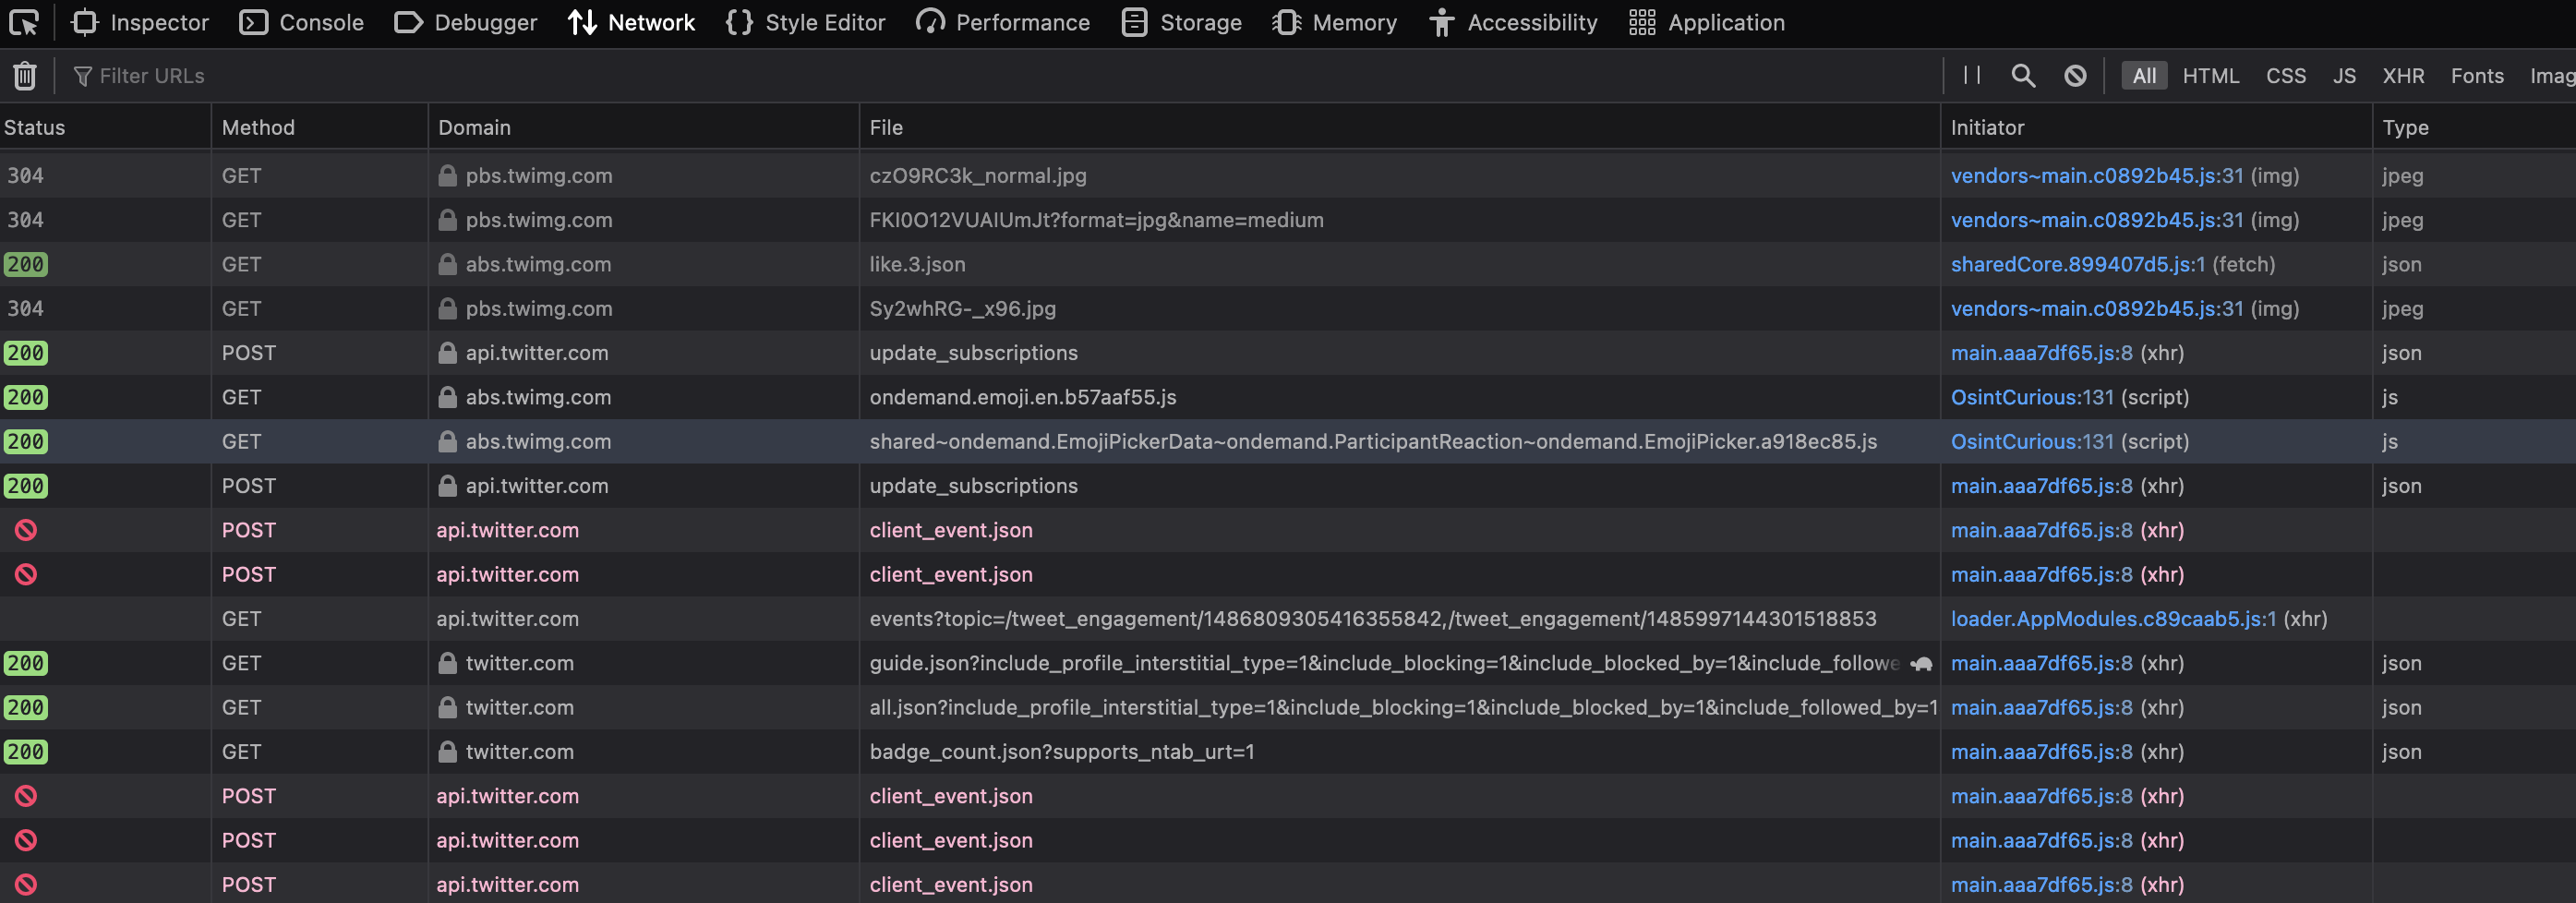This screenshot has width=2576, height=903.
Task: Open loader.AppModules.c89caab5.js:1 initiator link
Action: pos(2113,619)
